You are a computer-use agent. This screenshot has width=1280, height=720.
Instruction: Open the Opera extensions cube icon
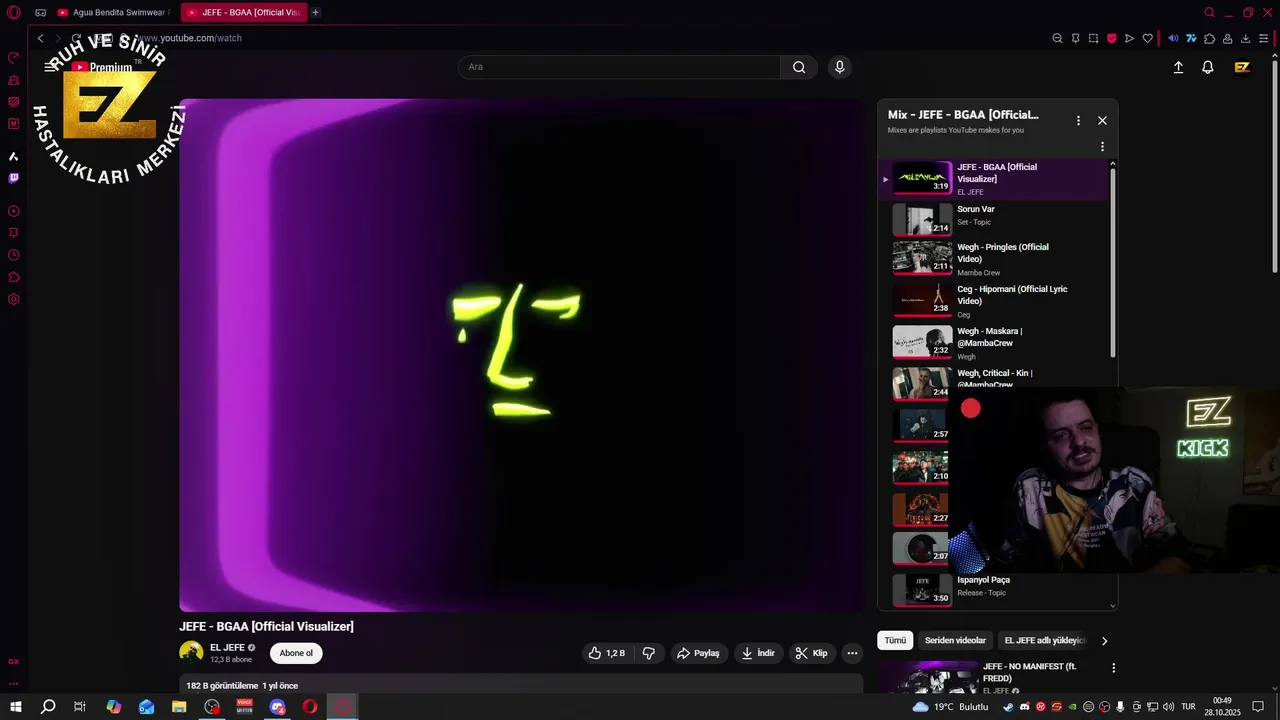pos(1209,38)
